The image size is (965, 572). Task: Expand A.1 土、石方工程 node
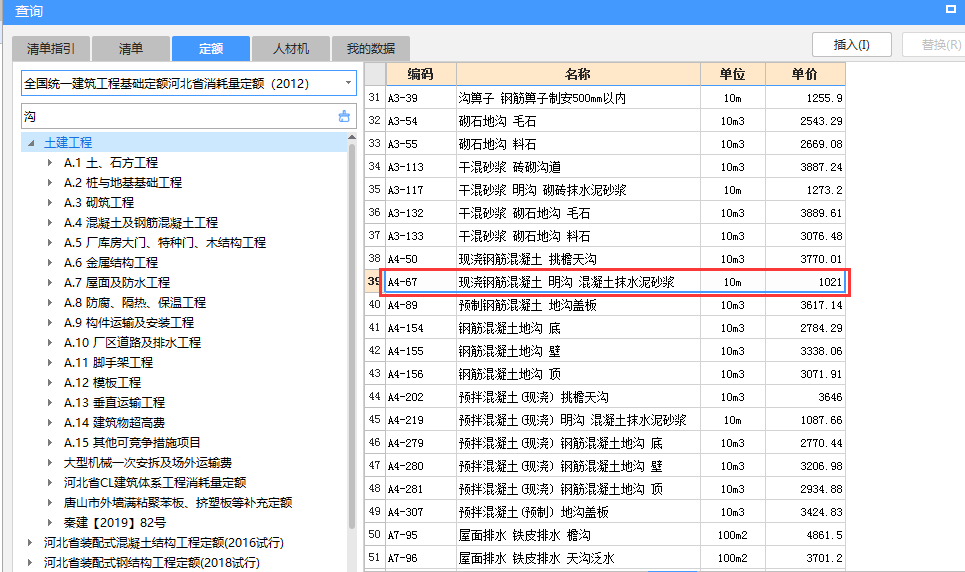[x=50, y=163]
